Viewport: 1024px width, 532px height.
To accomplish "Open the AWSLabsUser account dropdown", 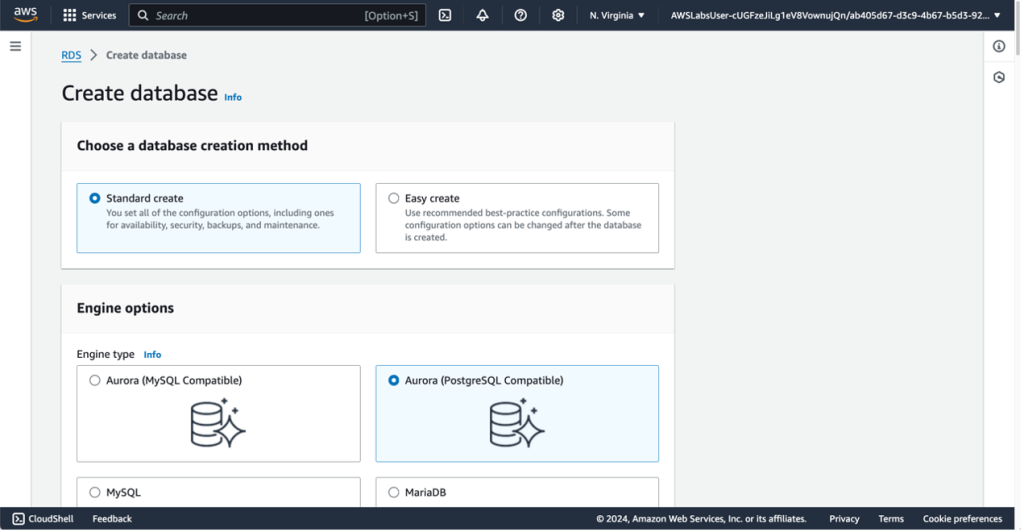I will pyautogui.click(x=835, y=15).
